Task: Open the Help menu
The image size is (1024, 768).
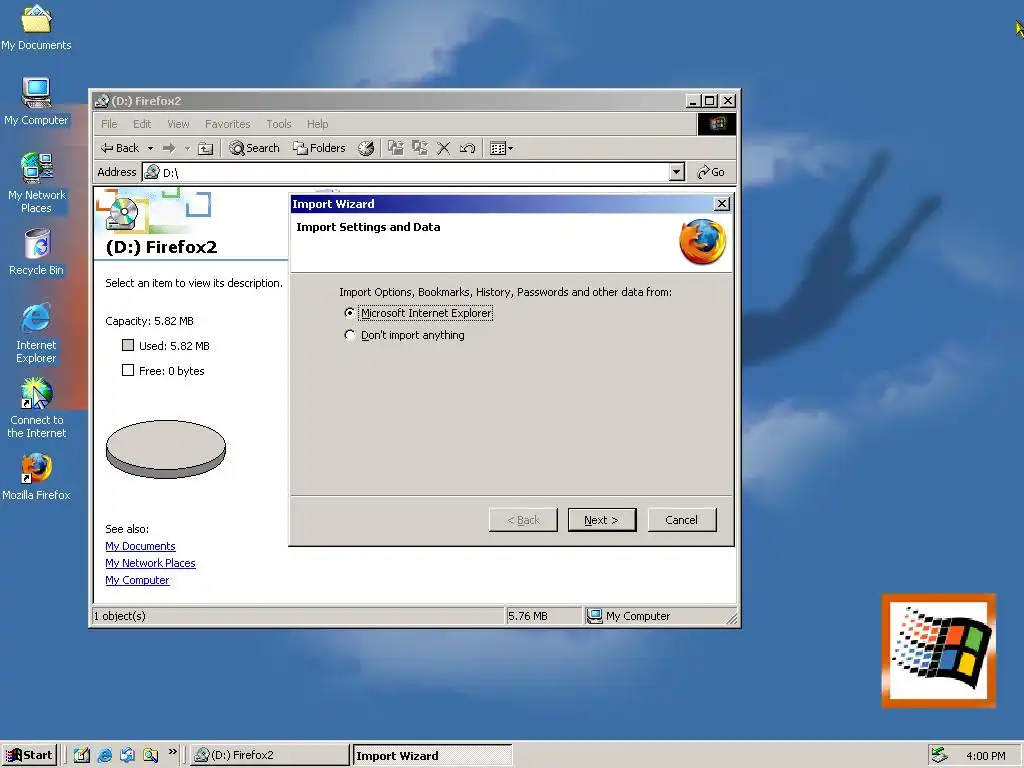Action: pyautogui.click(x=317, y=124)
